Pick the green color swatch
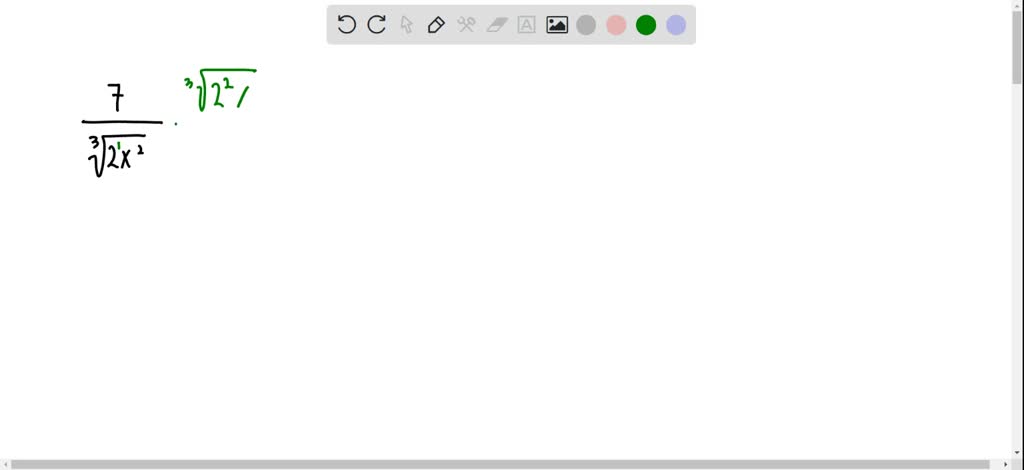This screenshot has width=1024, height=470. pos(646,25)
